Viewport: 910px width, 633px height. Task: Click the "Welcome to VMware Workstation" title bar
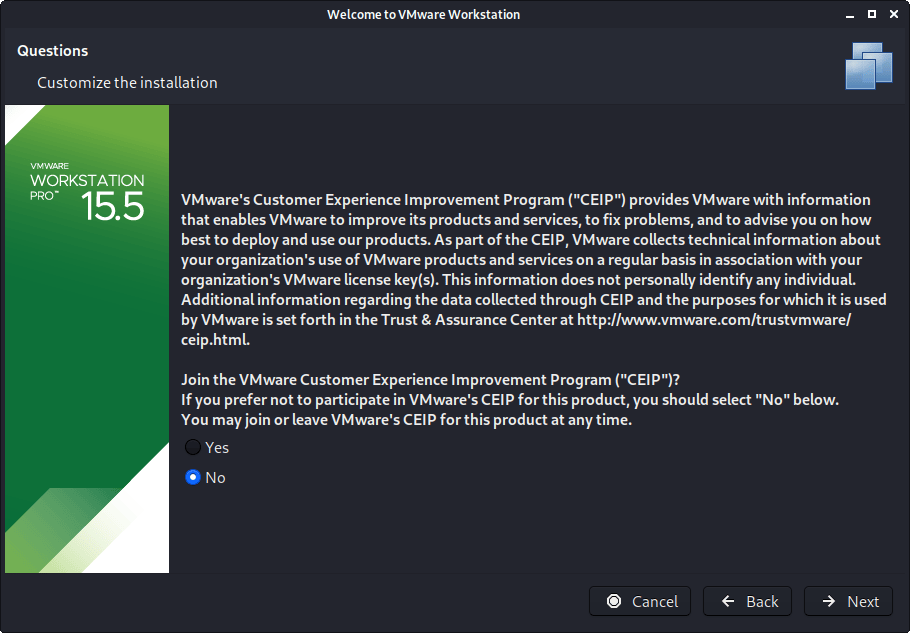pyautogui.click(x=423, y=15)
